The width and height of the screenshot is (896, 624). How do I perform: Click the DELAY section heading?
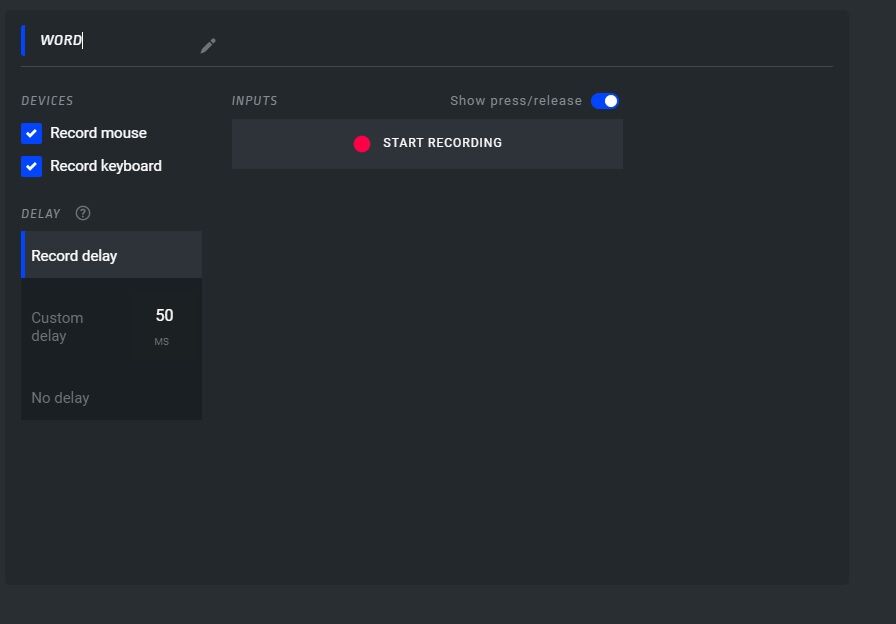(x=41, y=214)
